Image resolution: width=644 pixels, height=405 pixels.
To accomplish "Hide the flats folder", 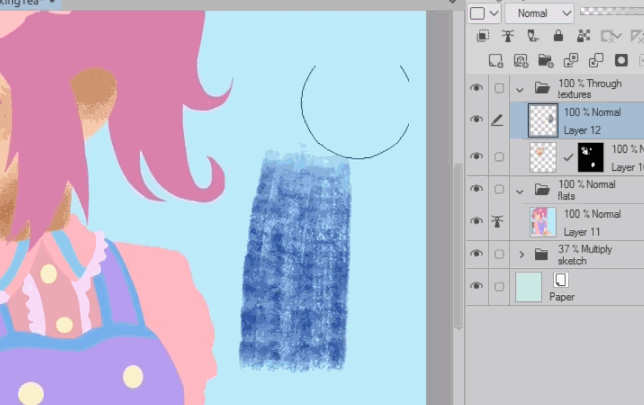I will [476, 189].
